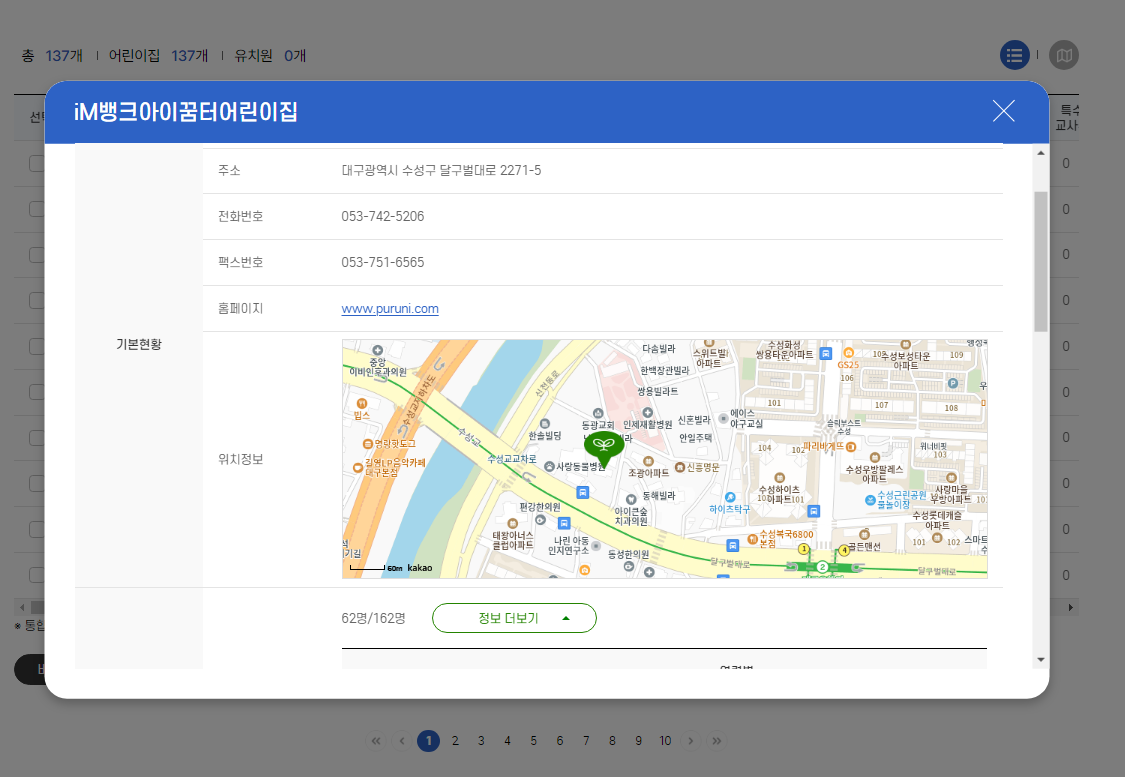Click the parking P marker on map
The image size is (1125, 777).
point(953,383)
